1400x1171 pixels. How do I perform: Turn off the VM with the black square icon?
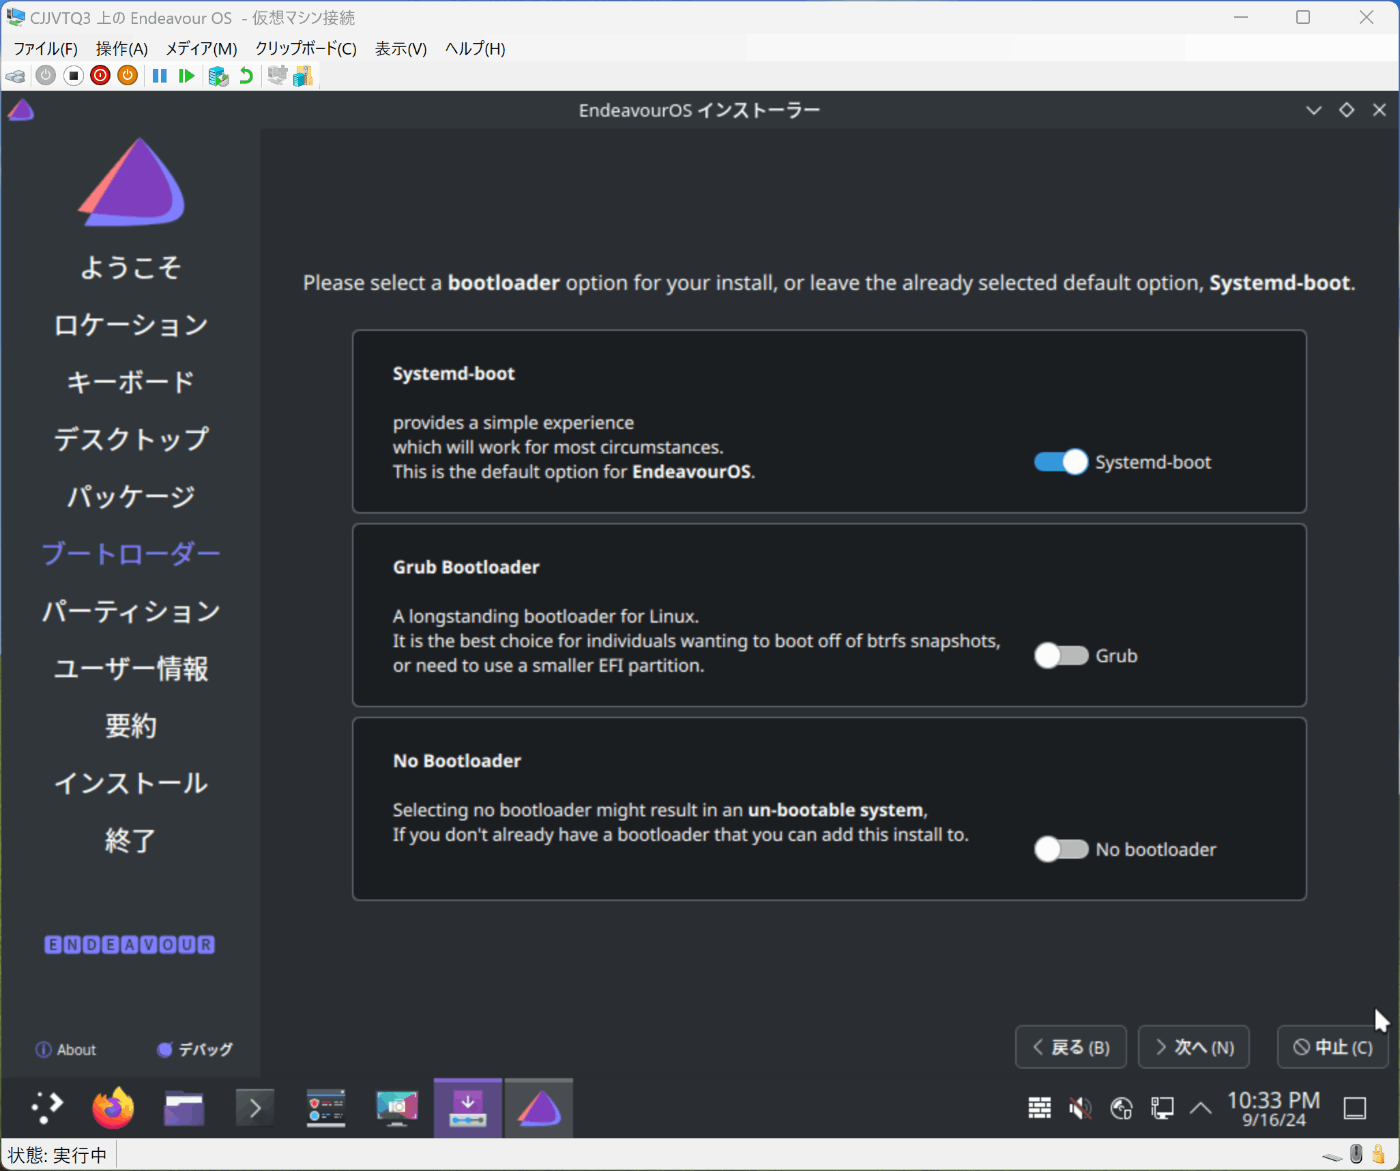pyautogui.click(x=73, y=76)
